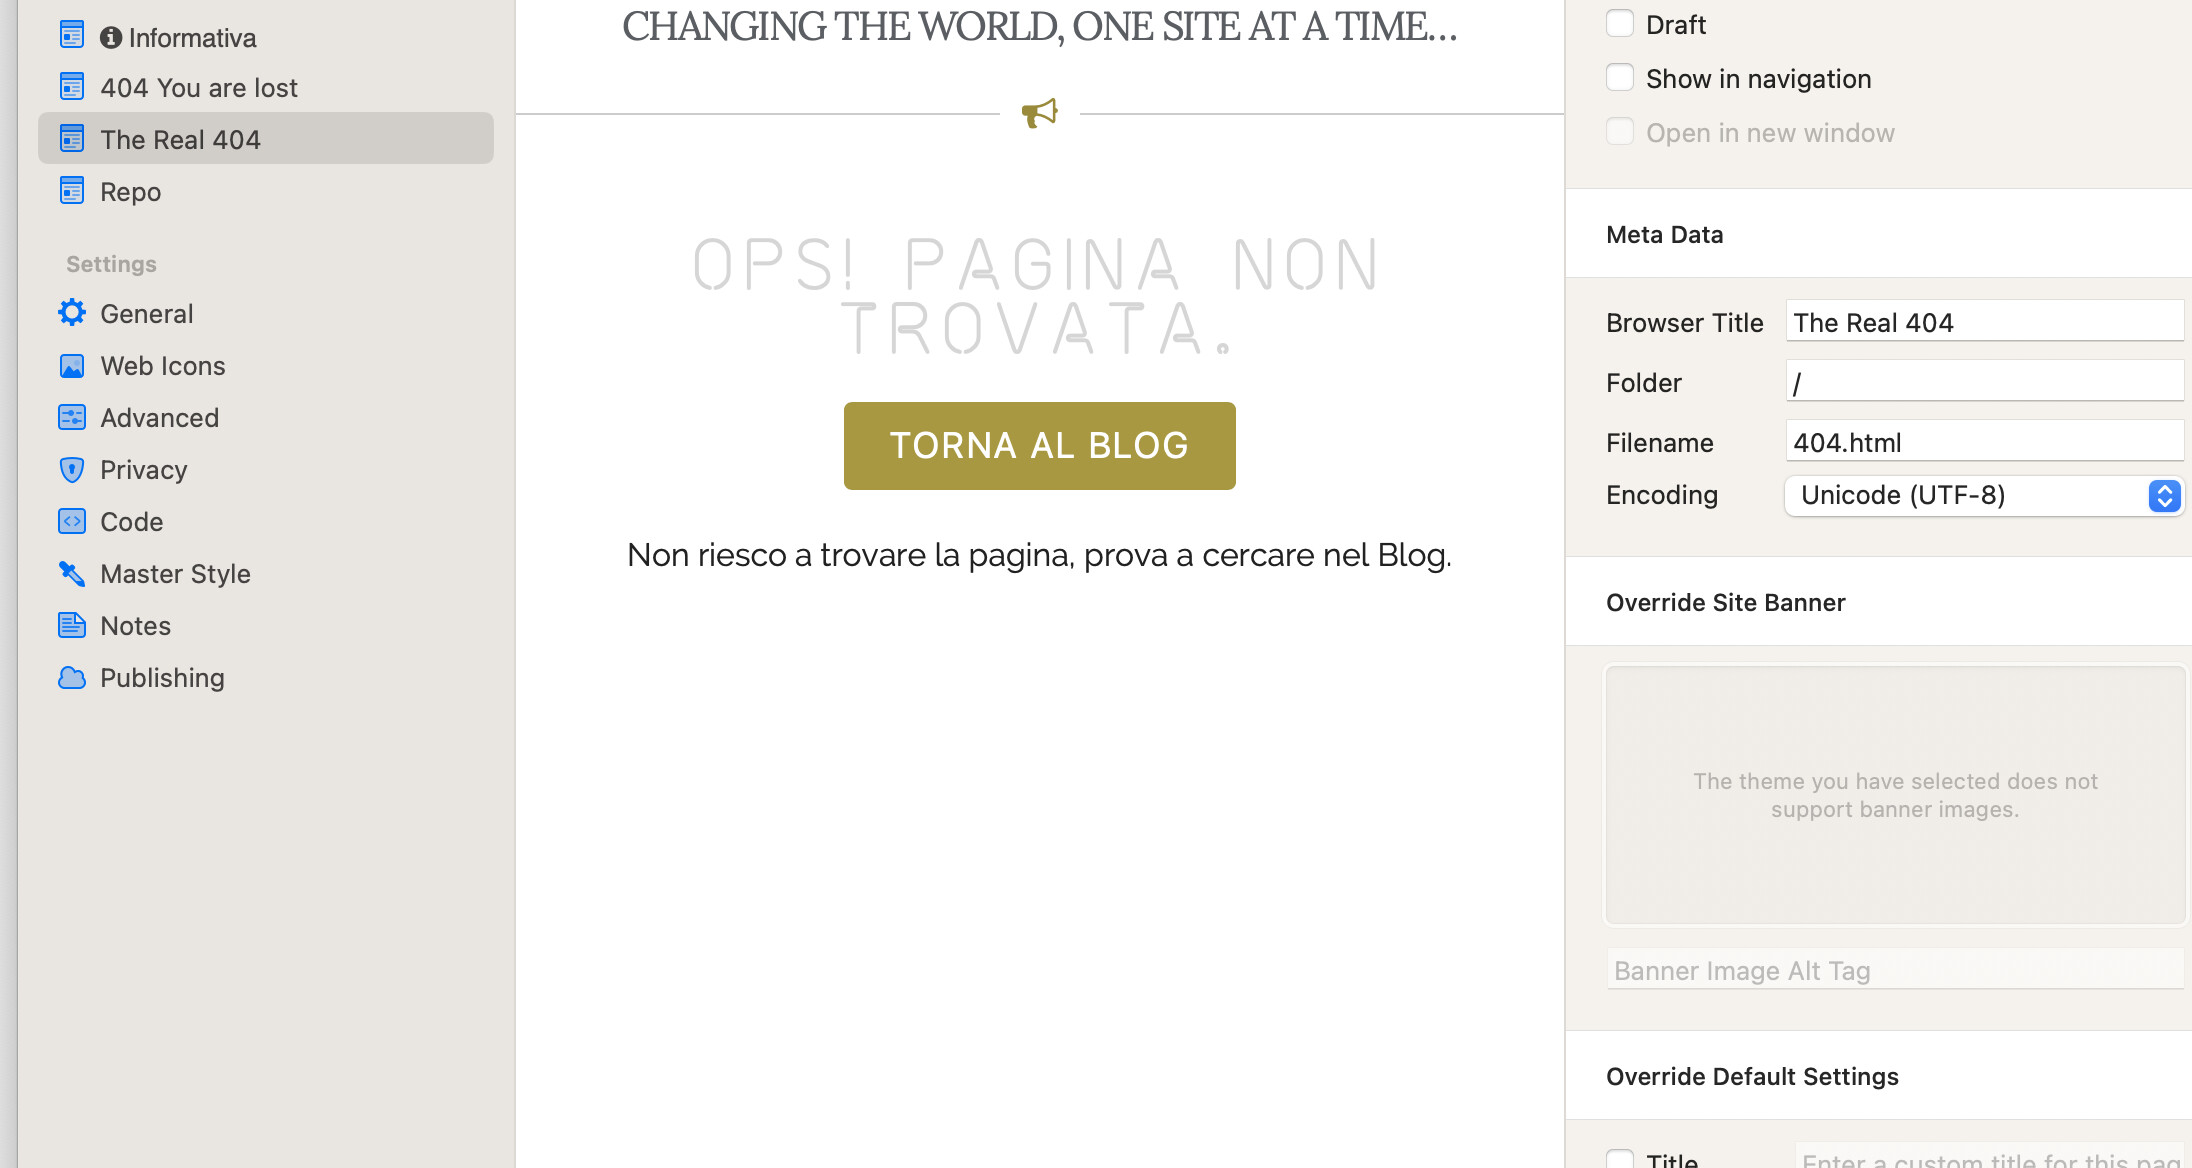The height and width of the screenshot is (1168, 2192).
Task: Open Publishing cloud icon
Action: coord(72,678)
